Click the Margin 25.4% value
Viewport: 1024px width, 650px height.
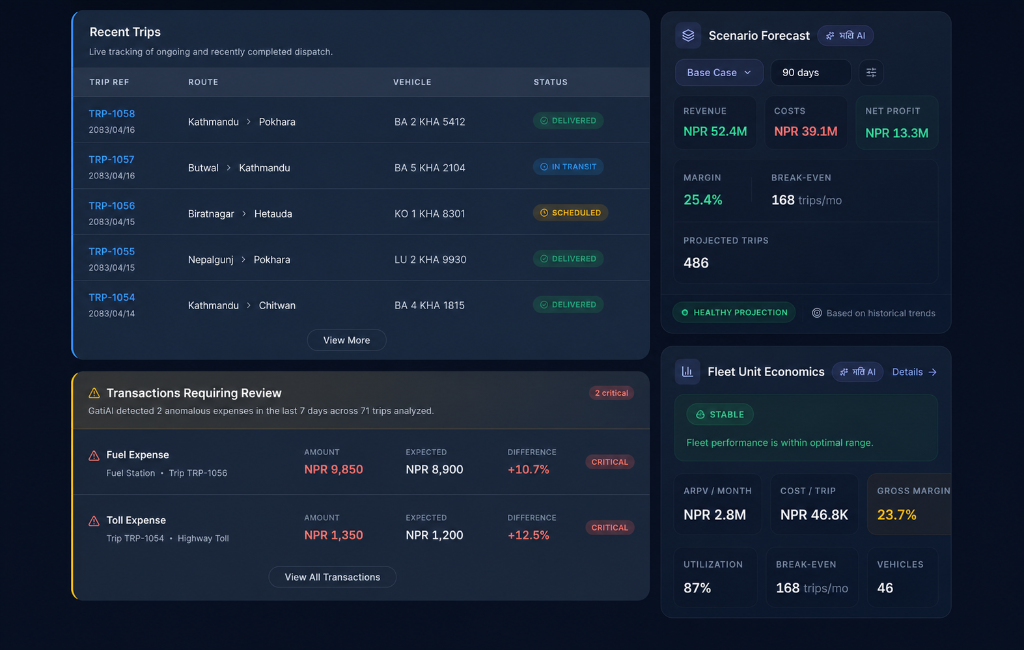coord(703,200)
